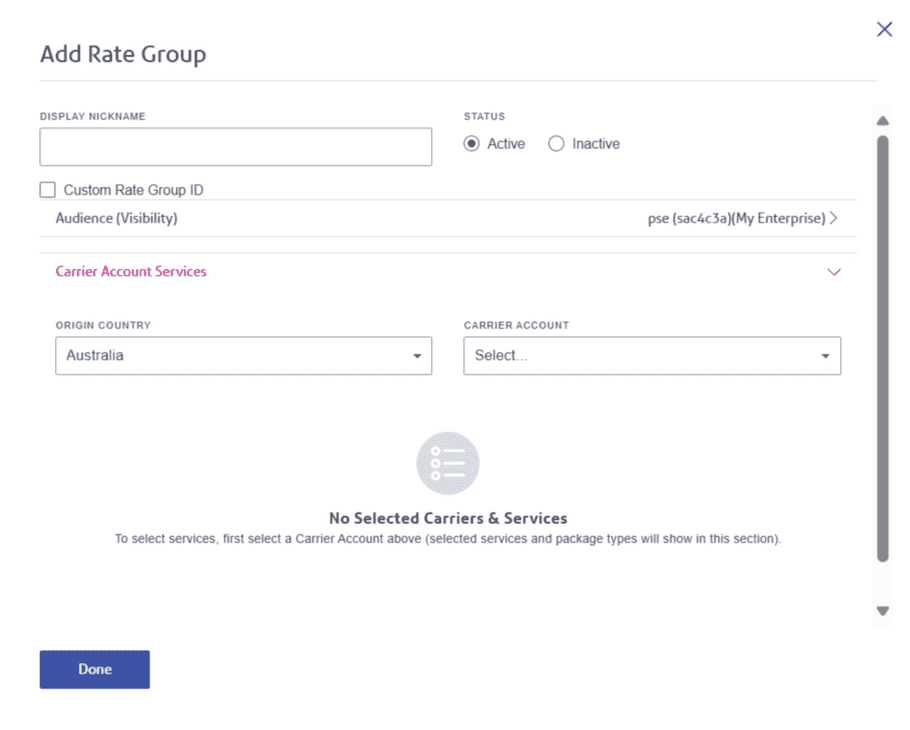The image size is (910, 730).
Task: Click the scrollbar down arrow
Action: (x=882, y=610)
